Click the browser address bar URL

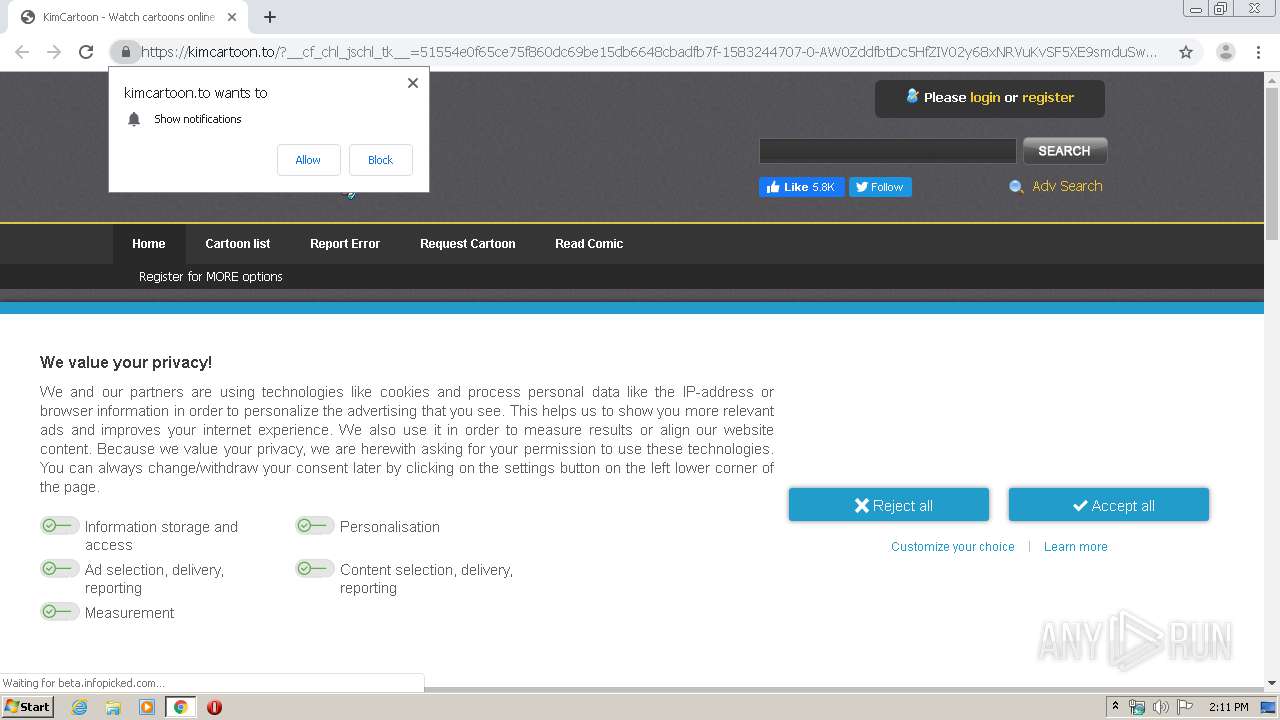click(x=650, y=52)
